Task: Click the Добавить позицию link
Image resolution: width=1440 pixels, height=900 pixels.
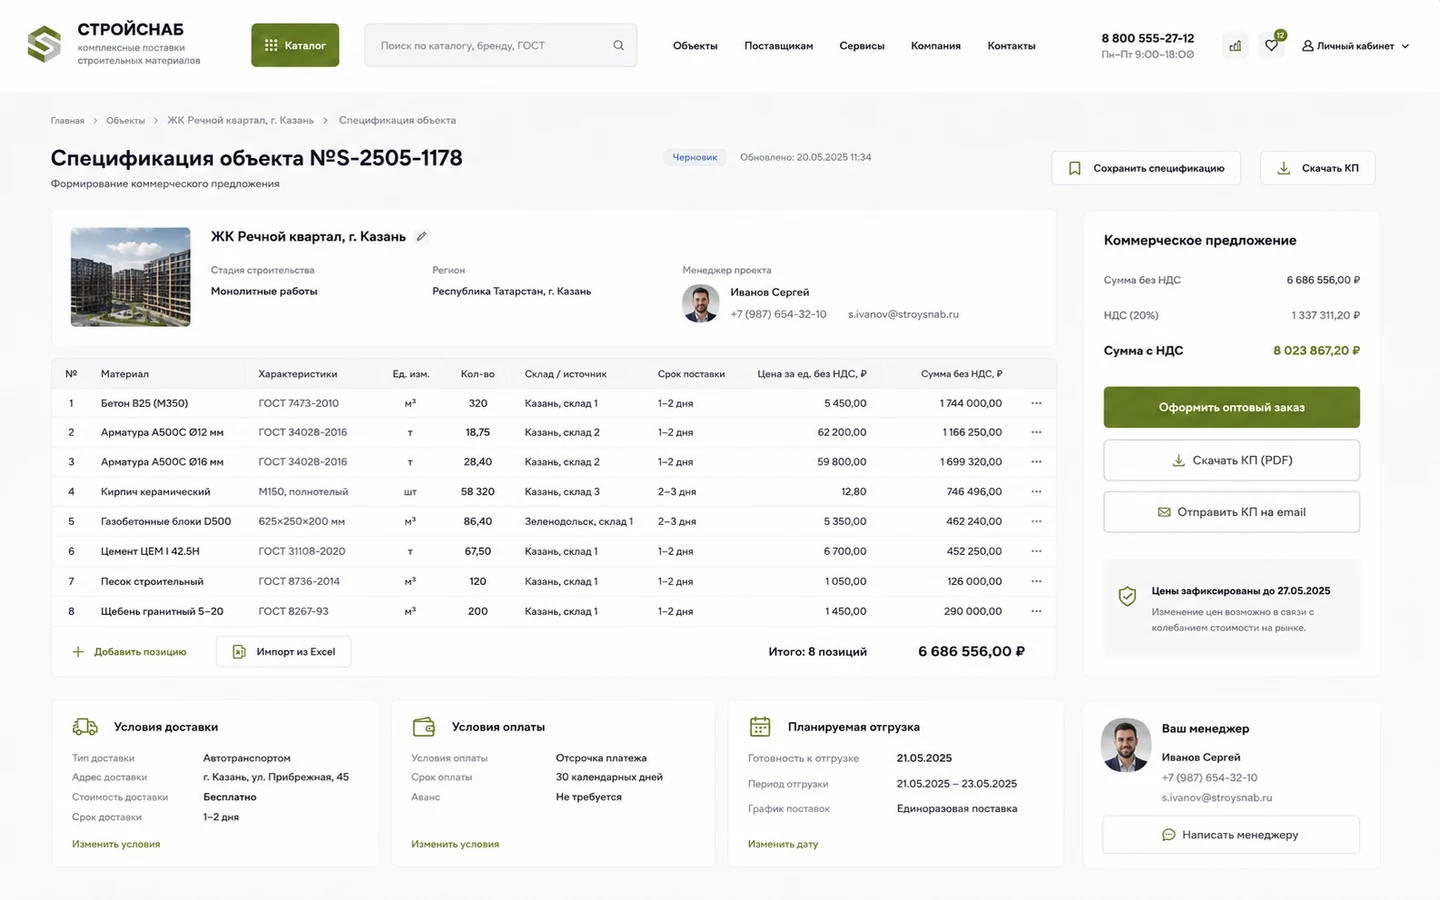Action: [x=130, y=652]
